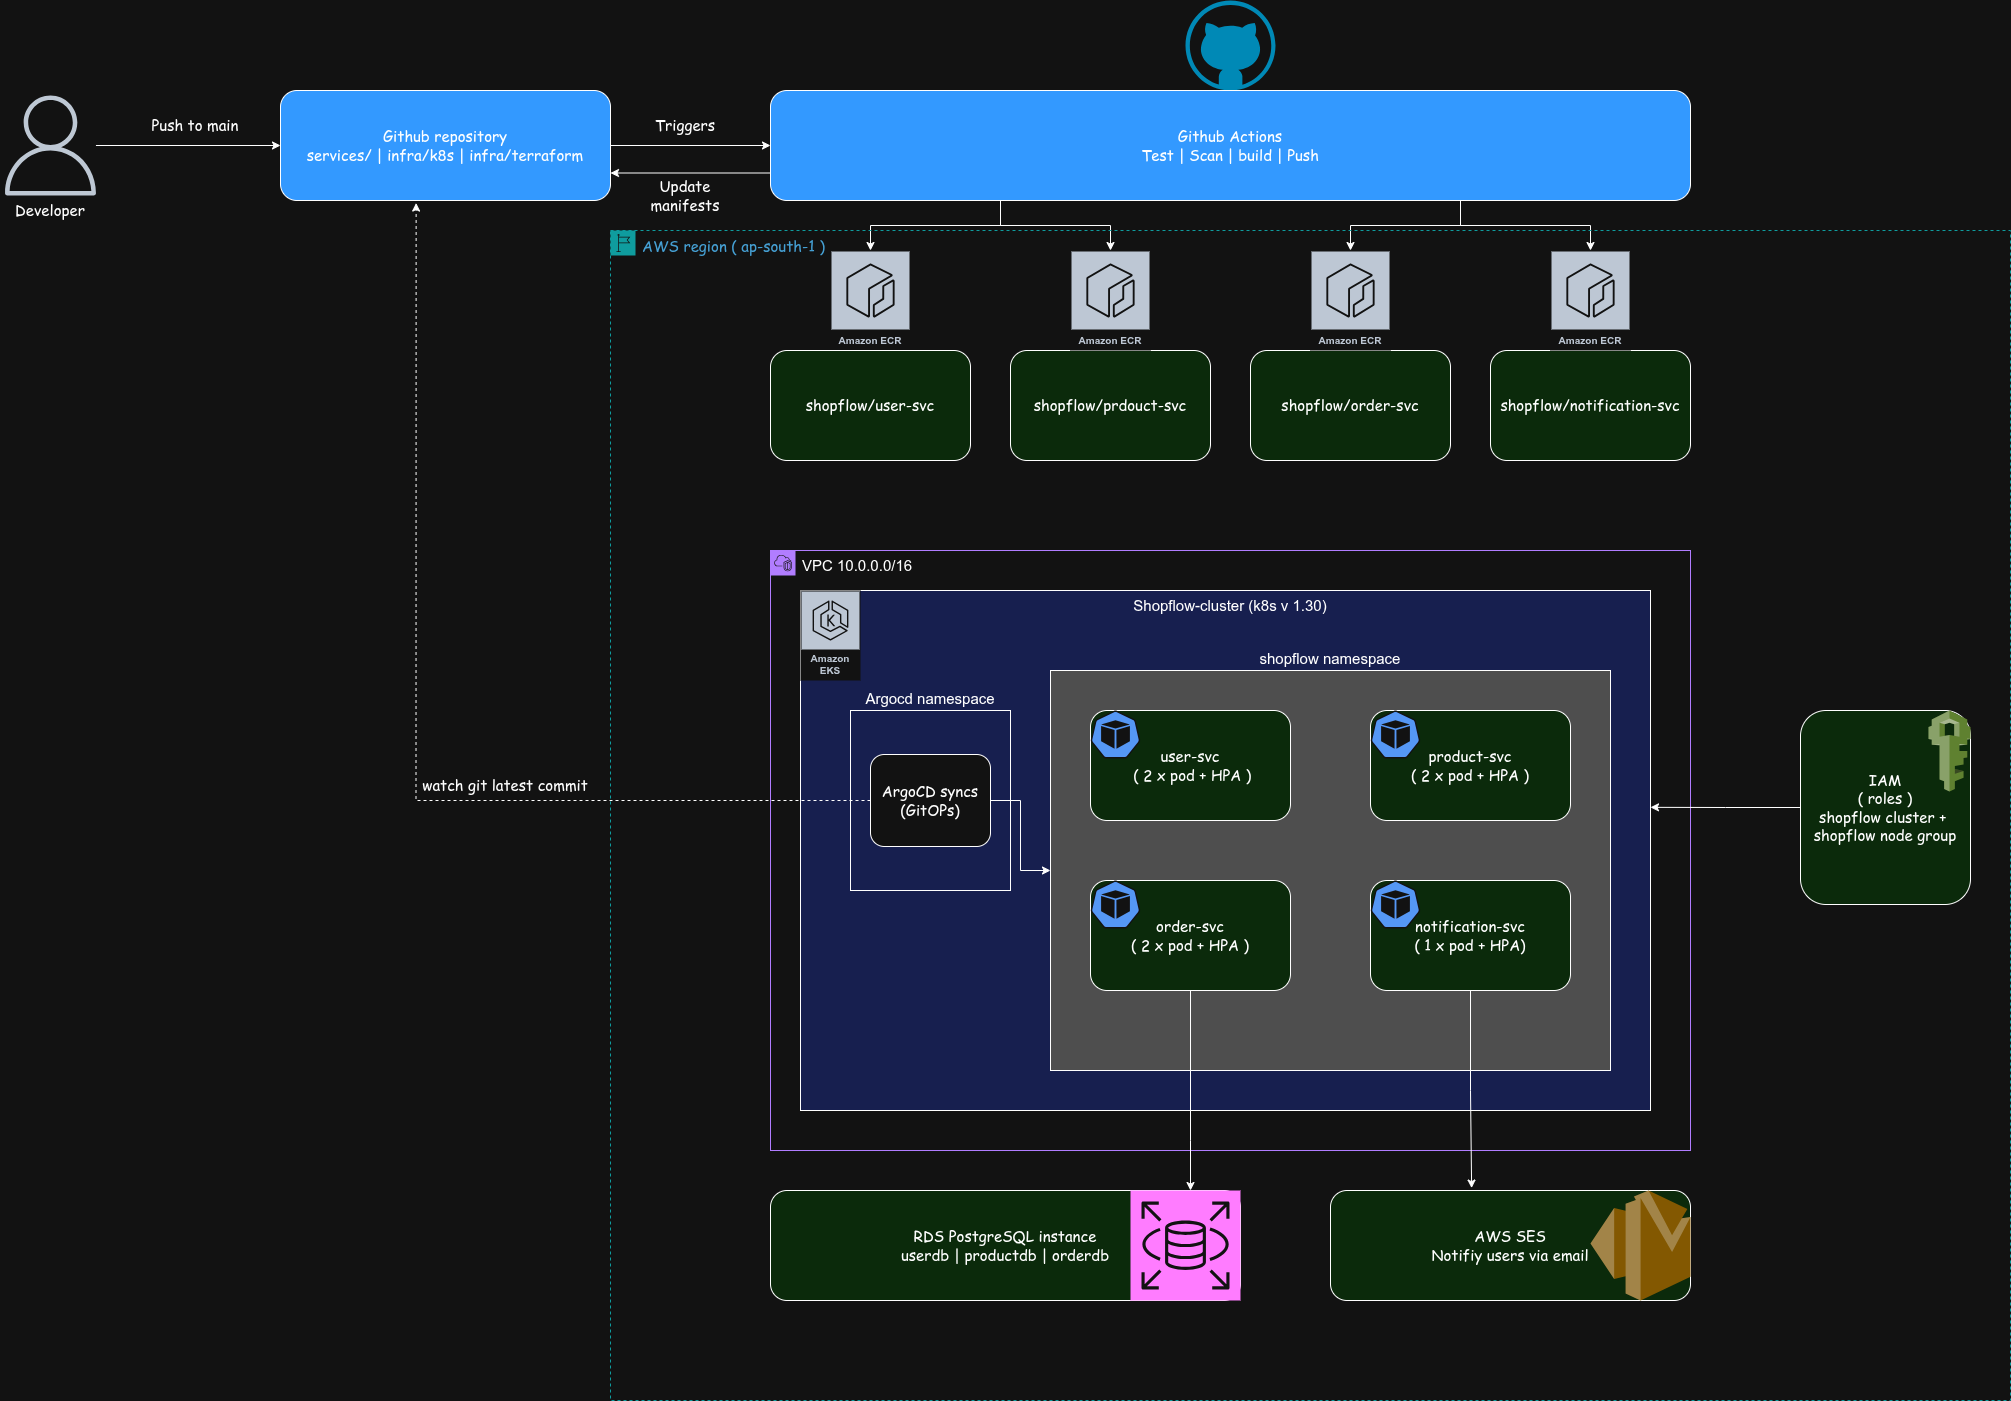Click the AWS region flag icon
This screenshot has height=1401, width=2011.
pyautogui.click(x=623, y=243)
